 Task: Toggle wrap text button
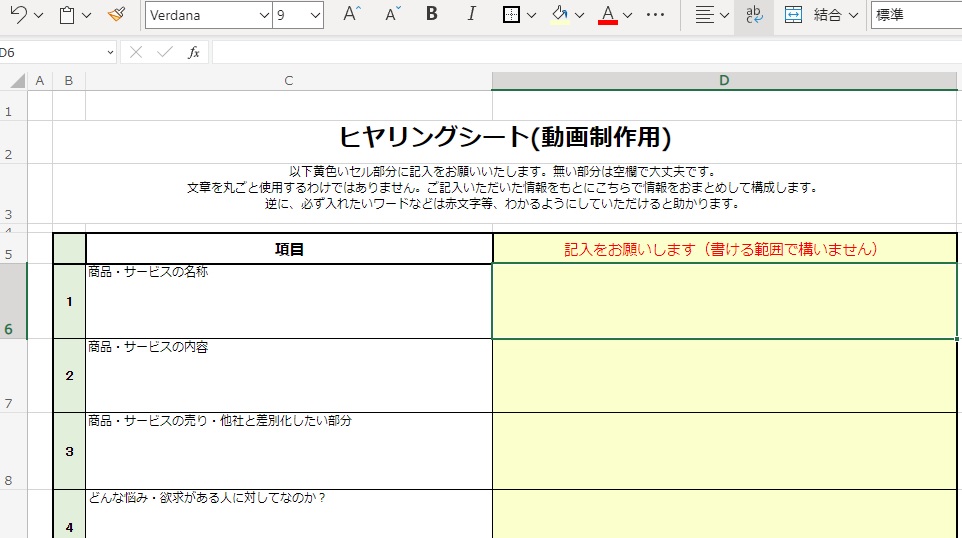[754, 15]
